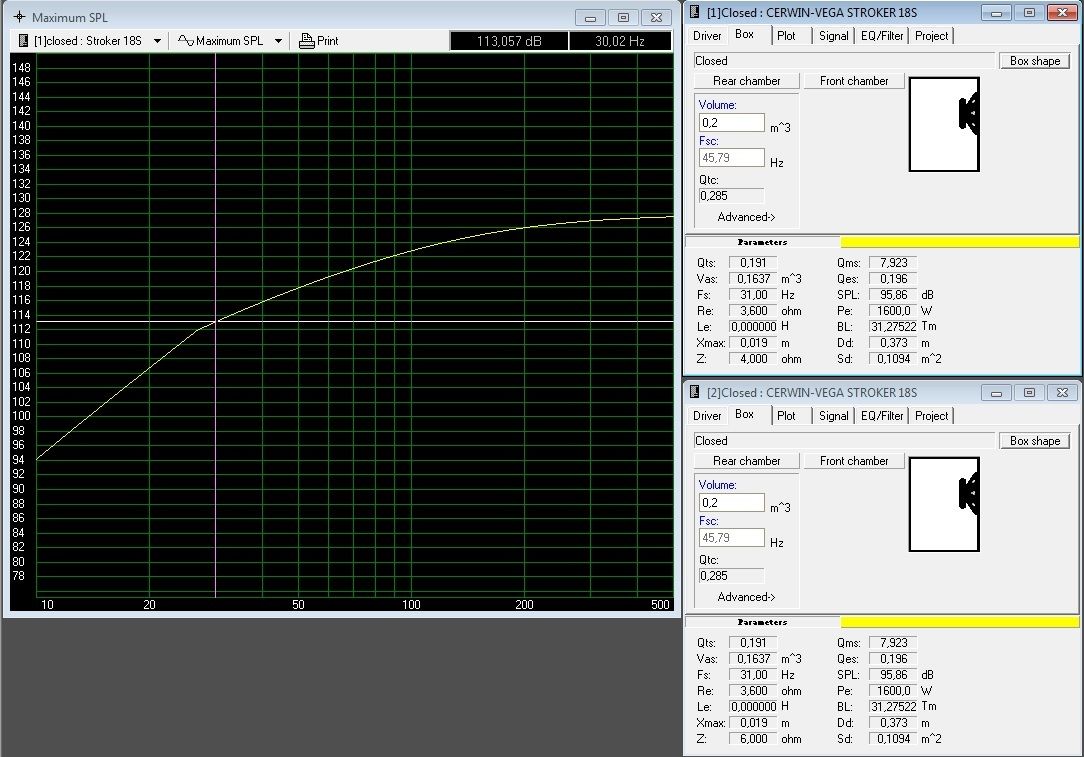The width and height of the screenshot is (1084, 757).
Task: Switch to the Plot tab in window [1]Closed
Action: click(x=786, y=36)
